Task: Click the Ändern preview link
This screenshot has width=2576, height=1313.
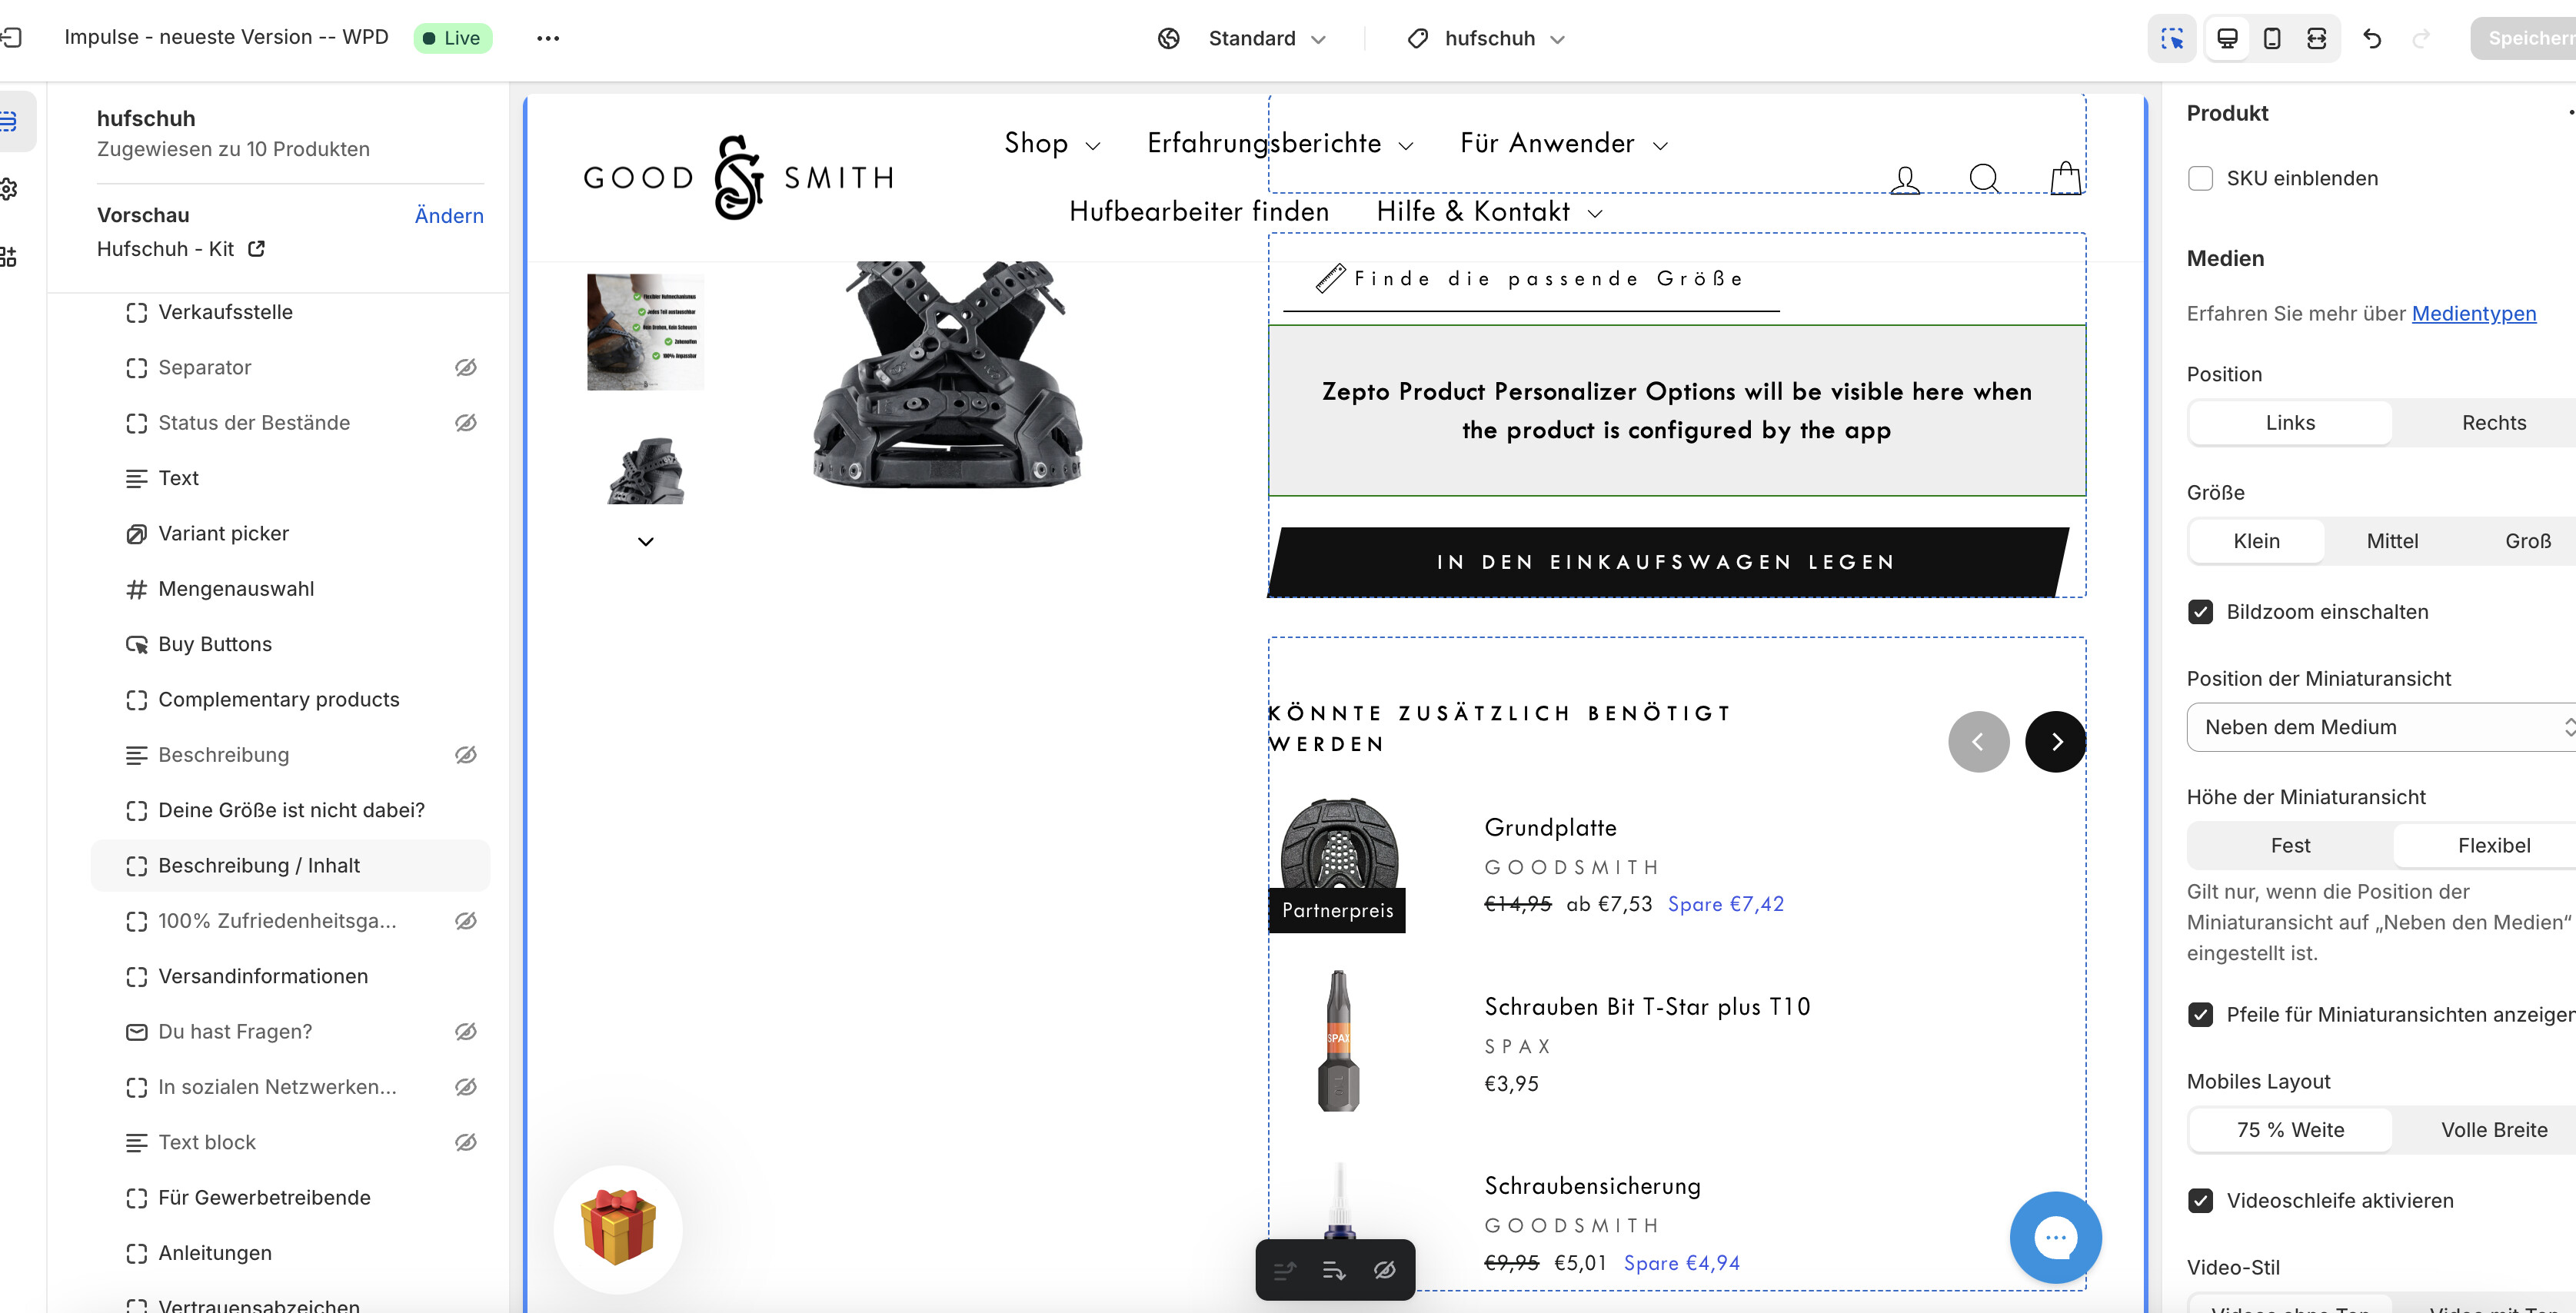Action: pyautogui.click(x=449, y=215)
